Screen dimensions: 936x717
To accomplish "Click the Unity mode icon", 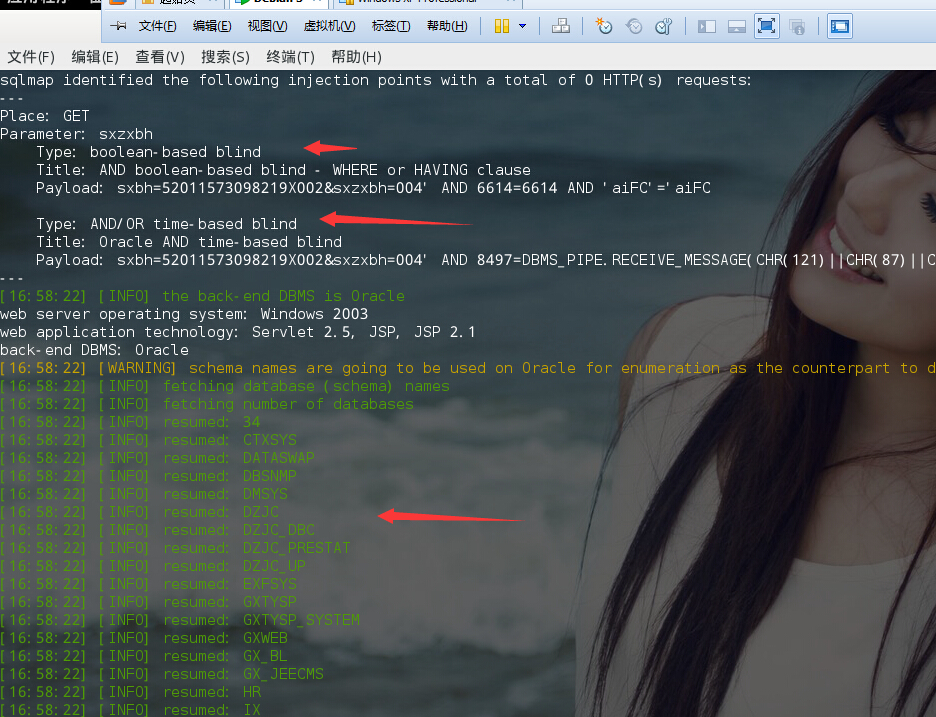I will click(797, 26).
